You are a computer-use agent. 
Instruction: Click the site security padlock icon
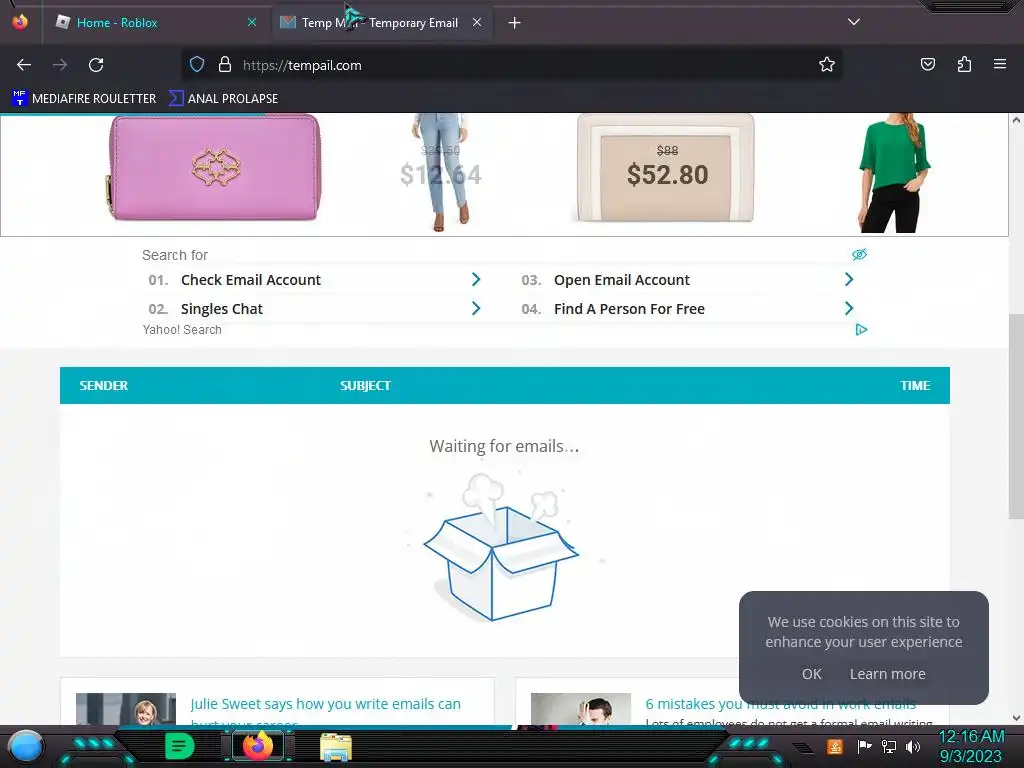(x=225, y=64)
